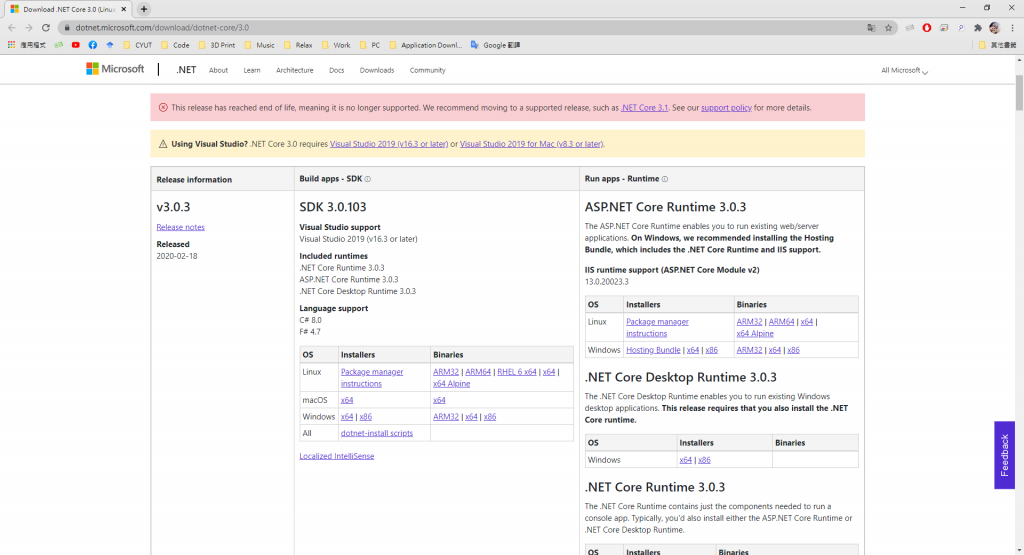Open the Feedback side button
Screen dimensions: 1024x555
[1004, 455]
